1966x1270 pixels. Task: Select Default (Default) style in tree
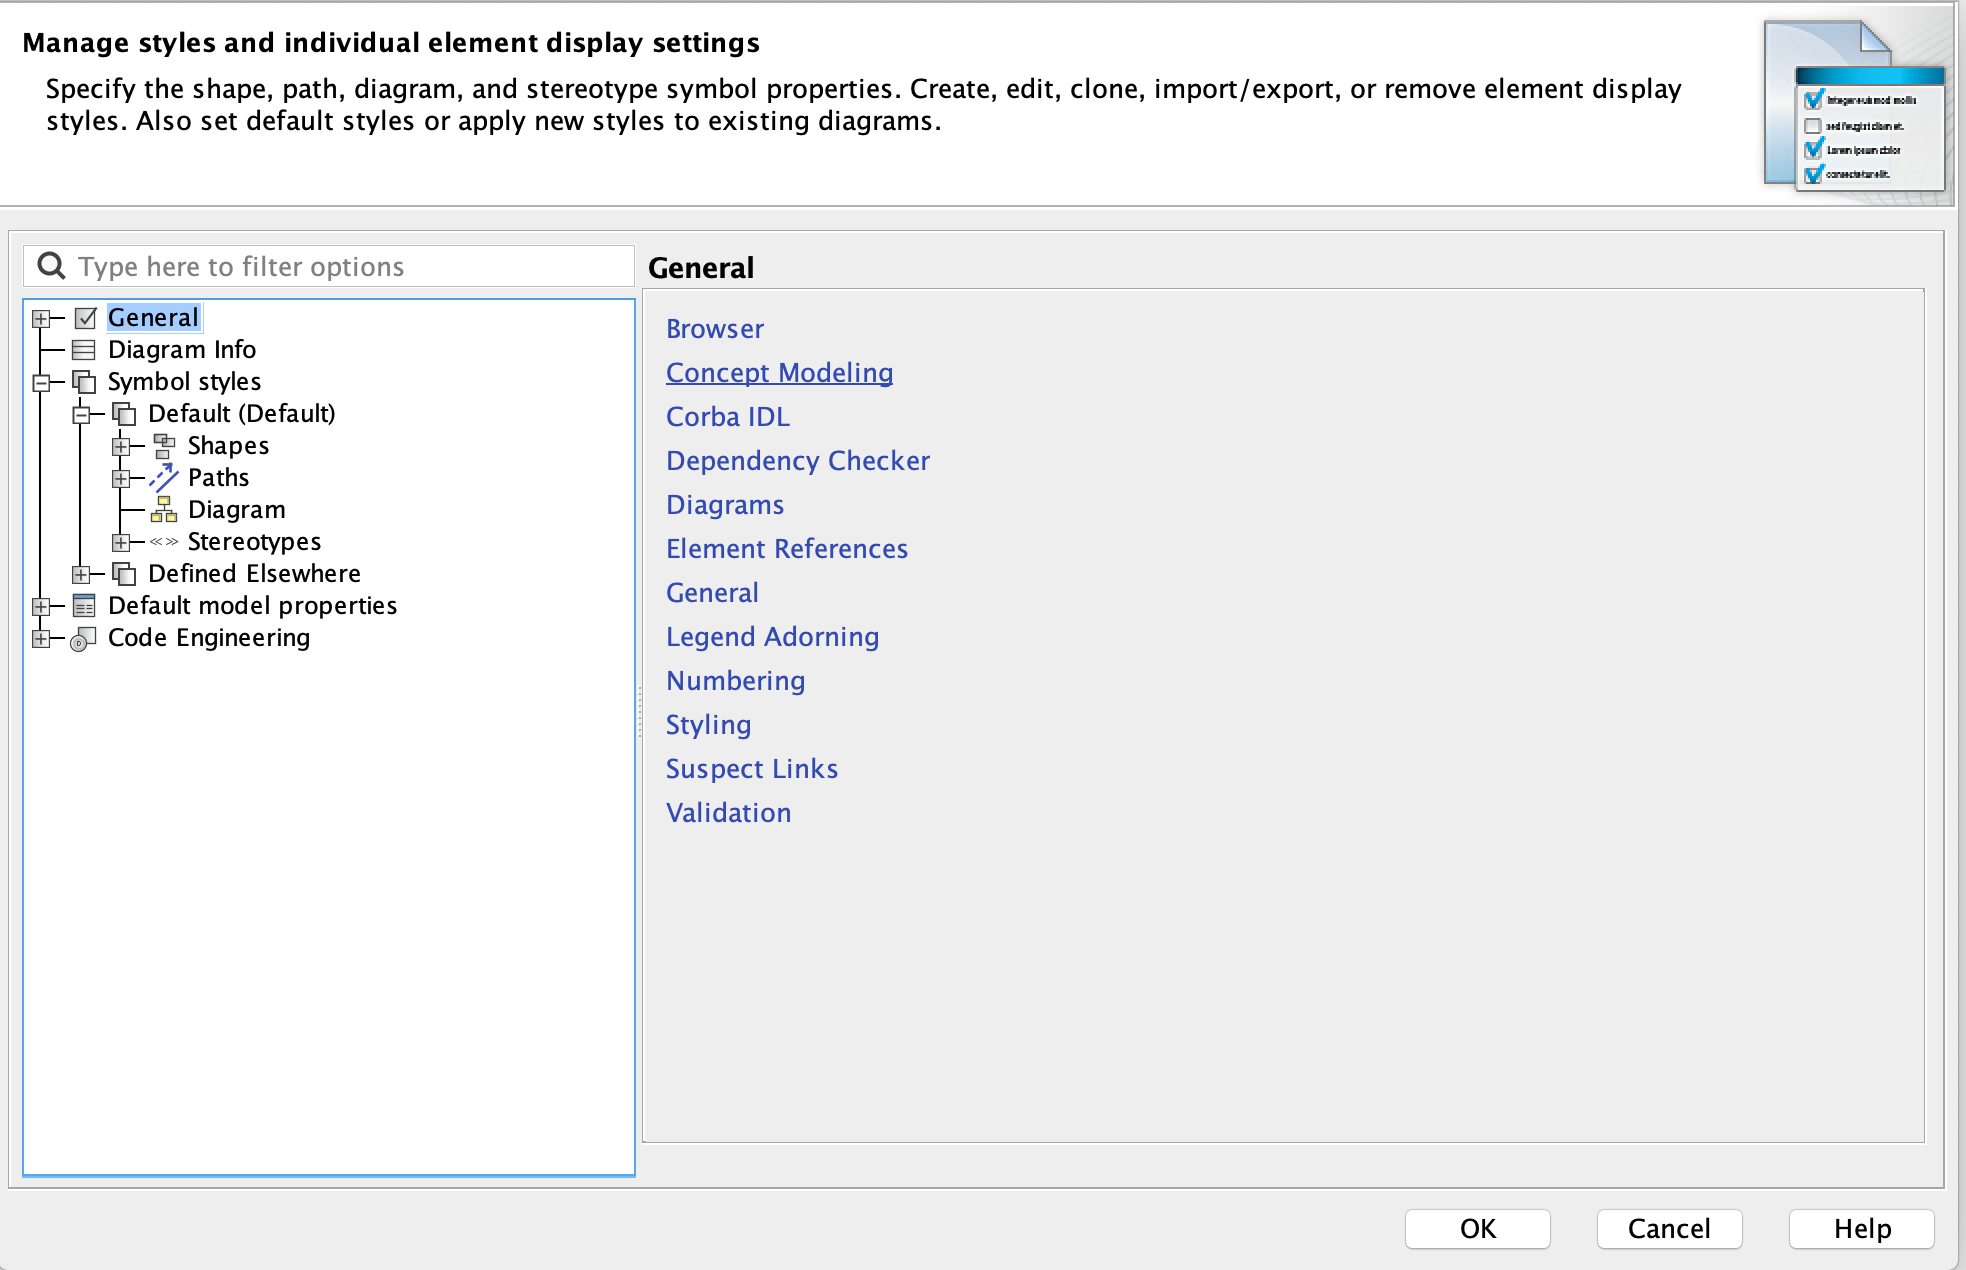pos(241,414)
